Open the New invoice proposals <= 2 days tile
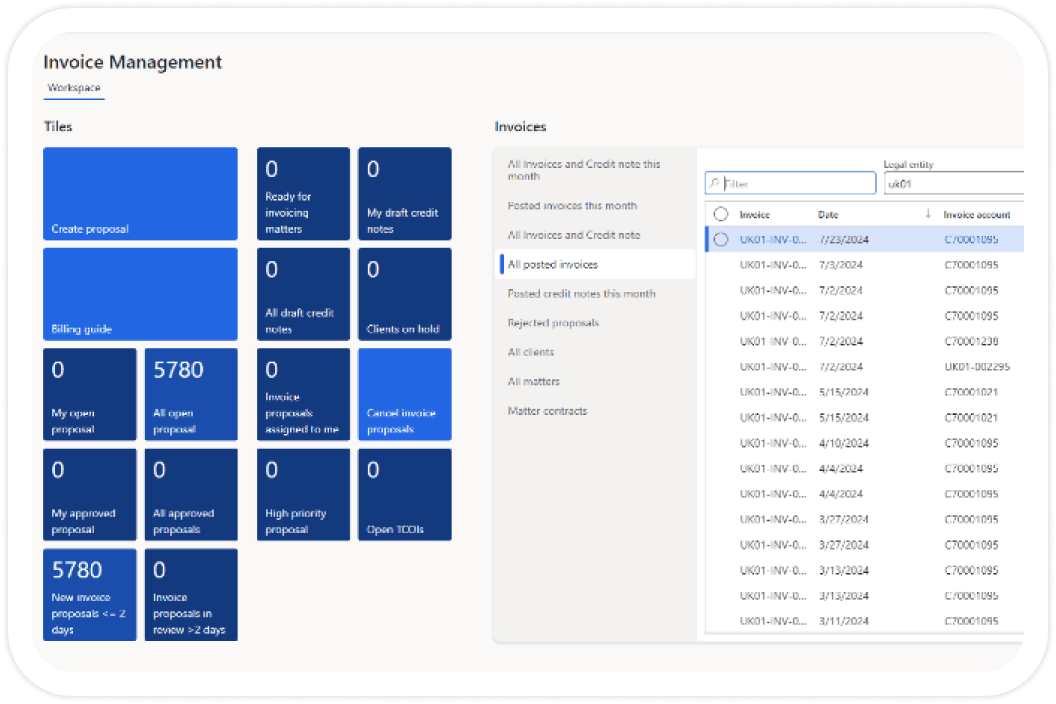 tap(90, 594)
